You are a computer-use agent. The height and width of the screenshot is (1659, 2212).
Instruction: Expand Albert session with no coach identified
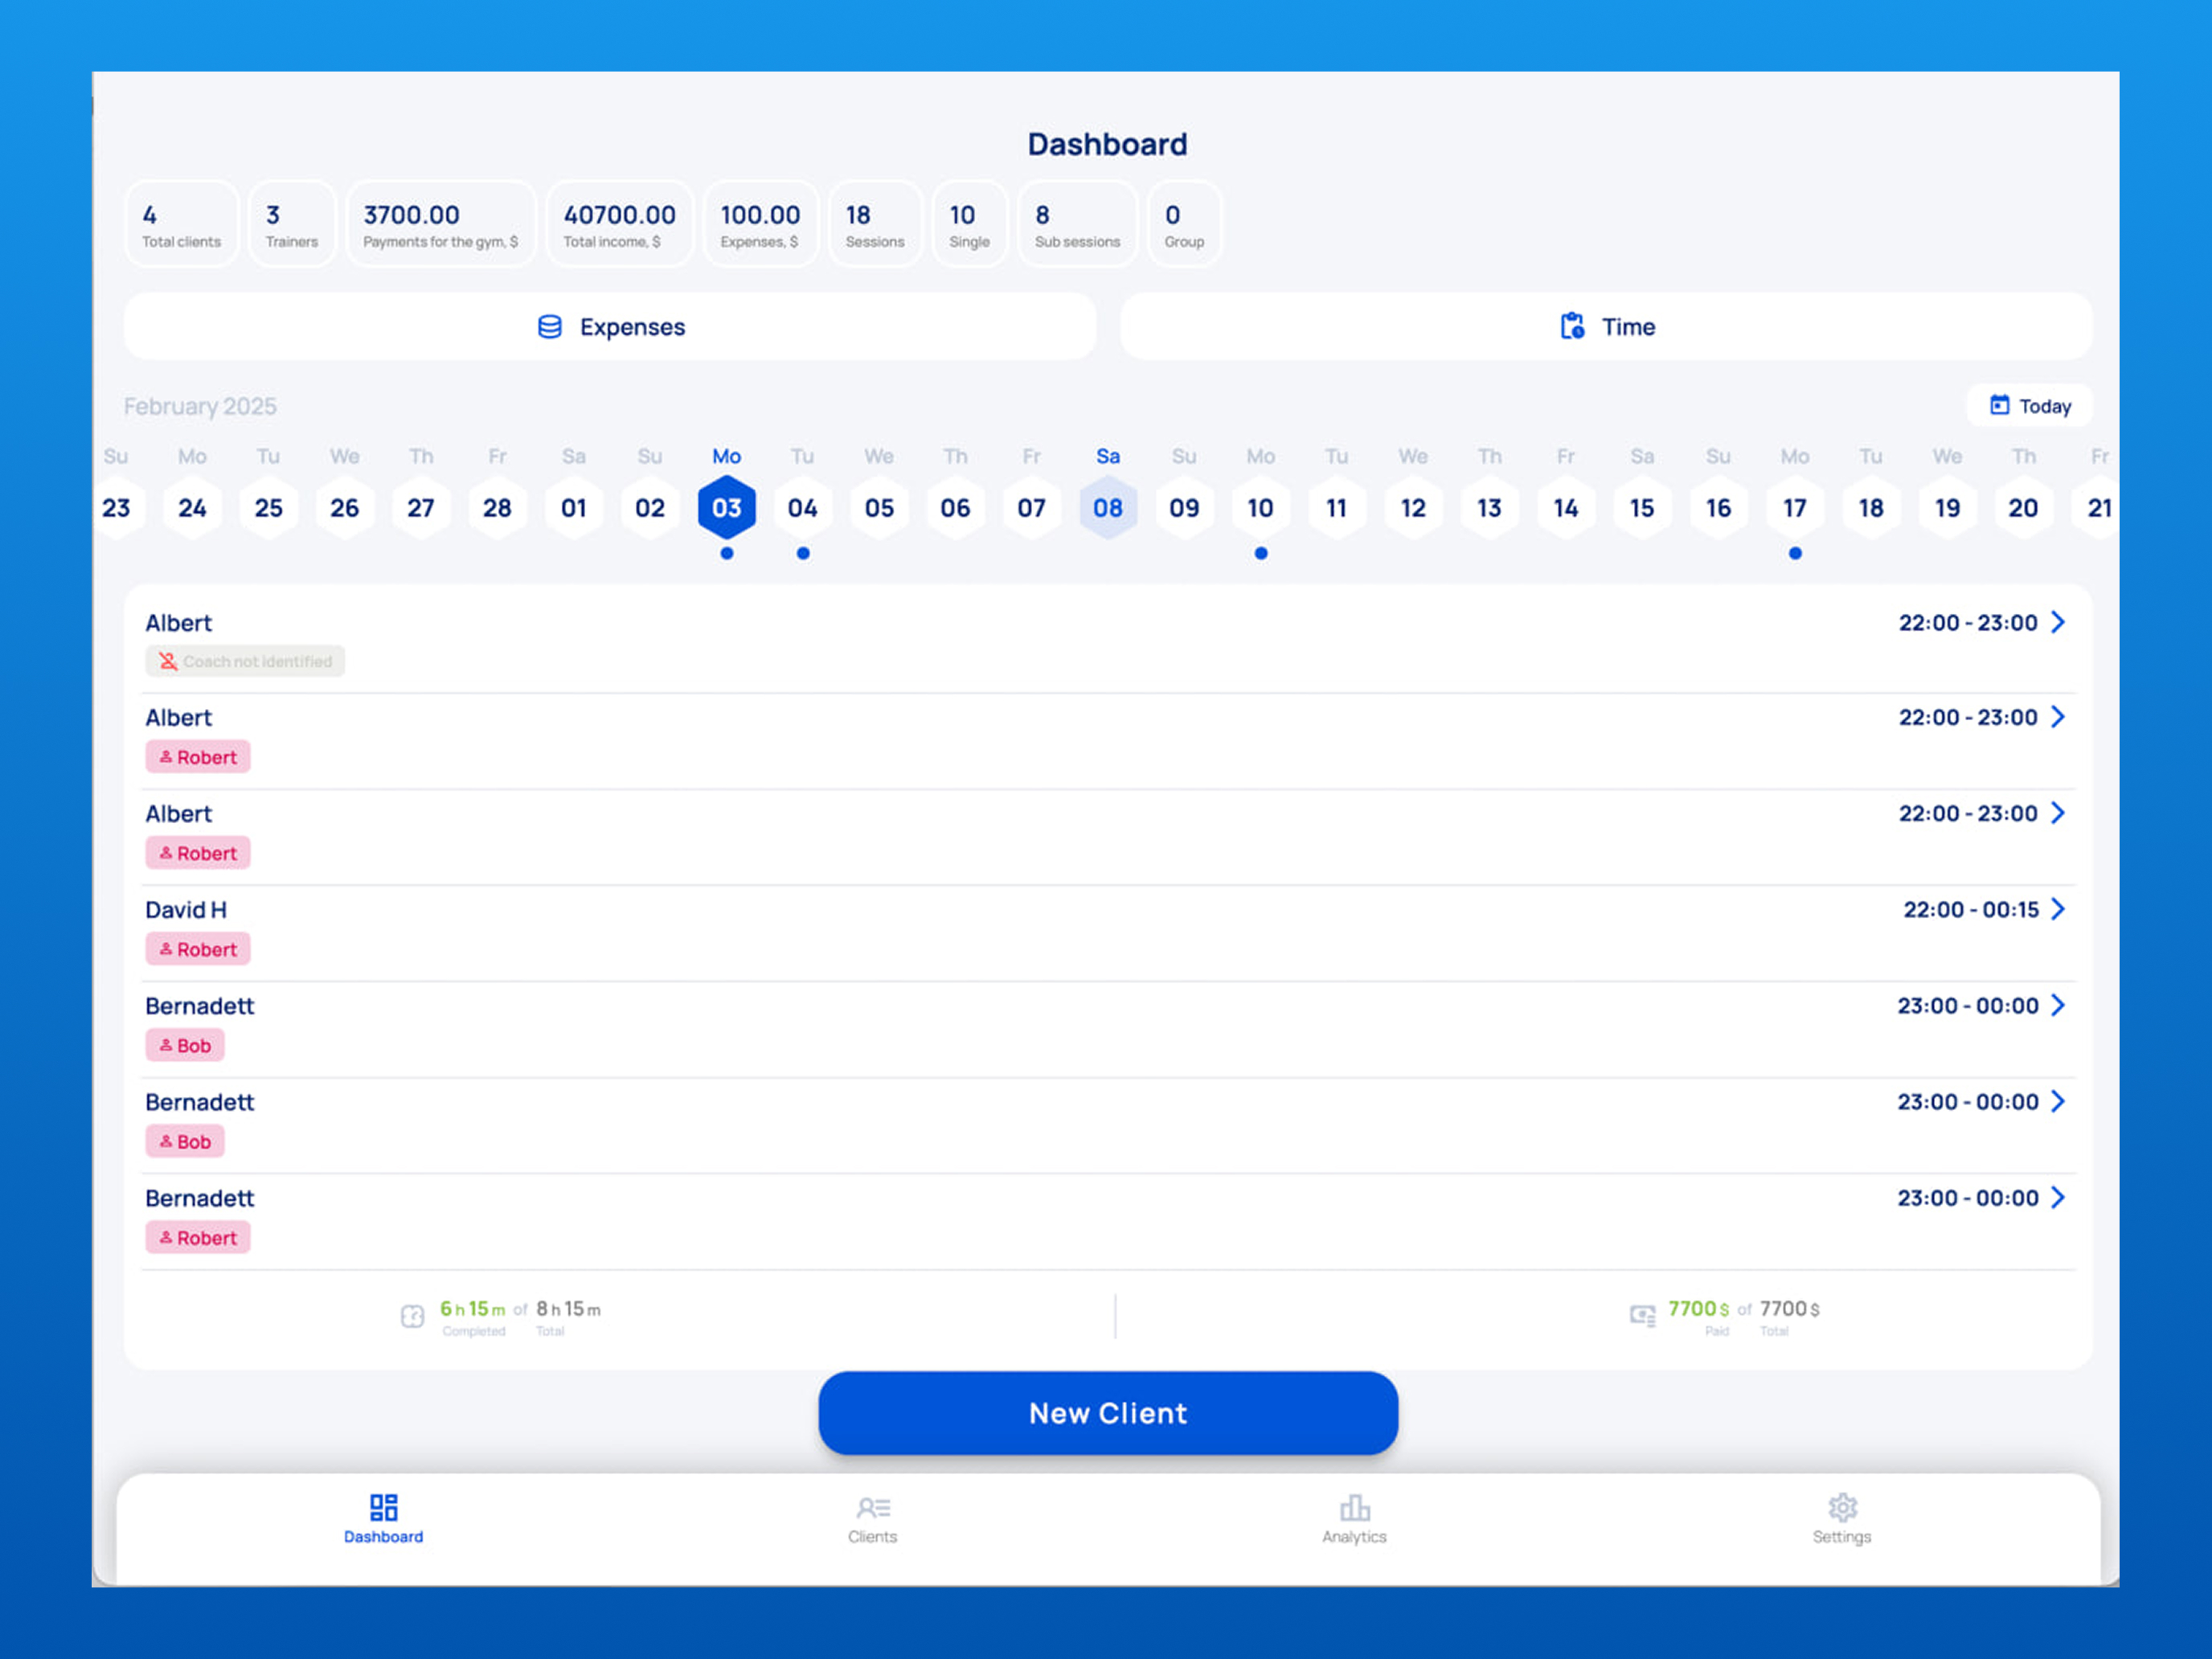coord(2058,622)
